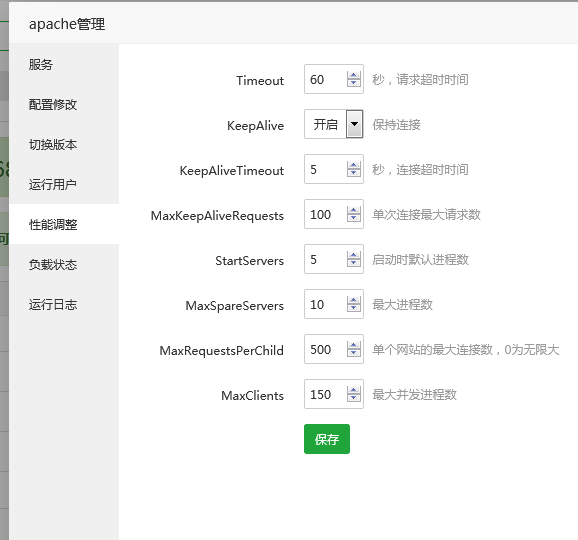Increment MaxKeepAliveRequests using up spinner
Image resolution: width=578 pixels, height=540 pixels.
[354, 210]
